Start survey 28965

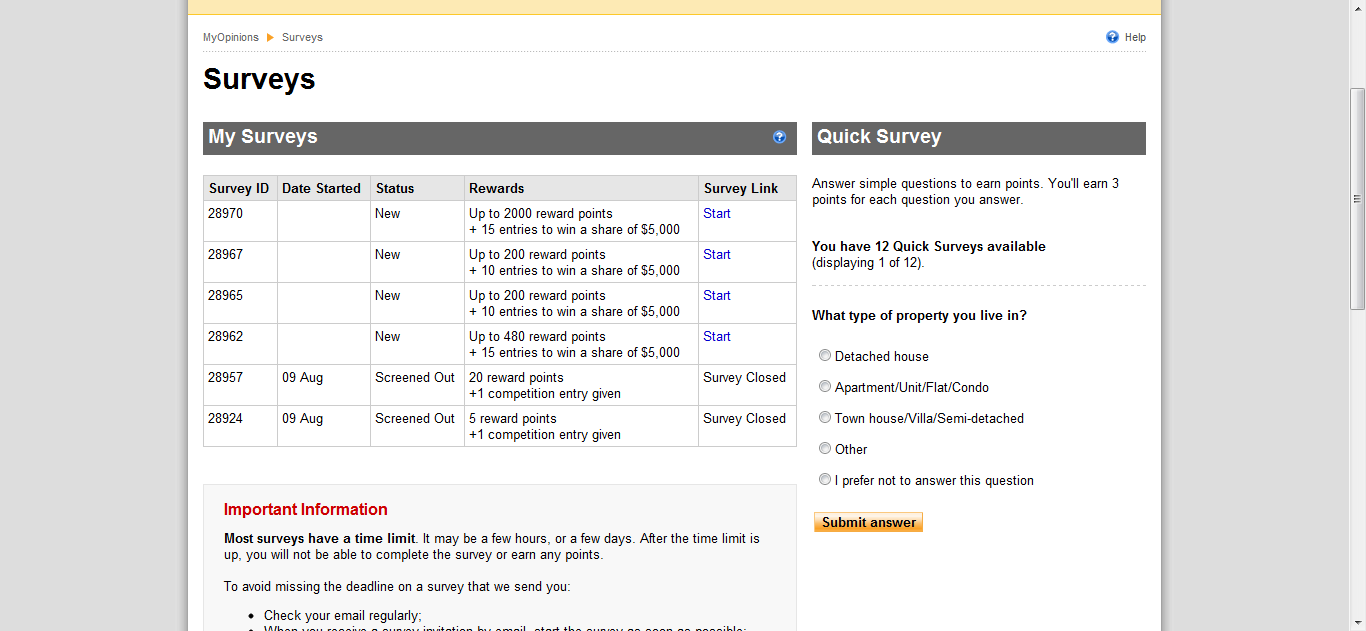[x=716, y=295]
